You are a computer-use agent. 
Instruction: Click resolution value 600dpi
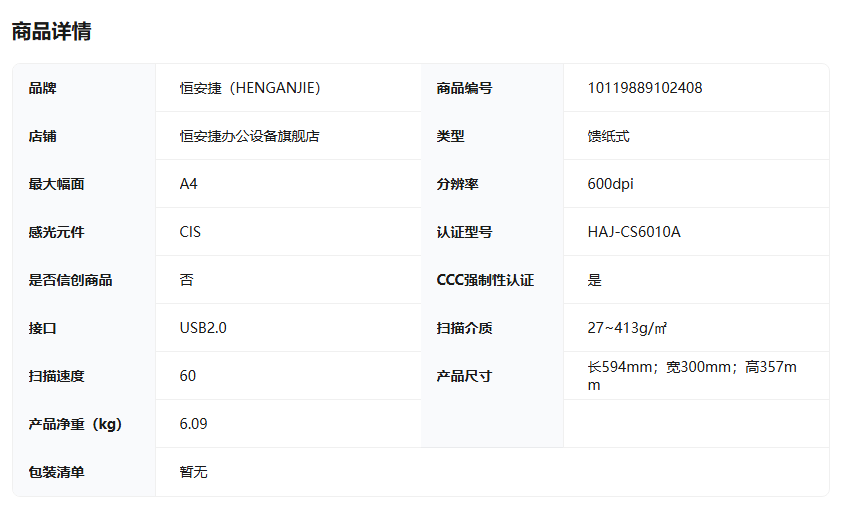[x=610, y=184]
